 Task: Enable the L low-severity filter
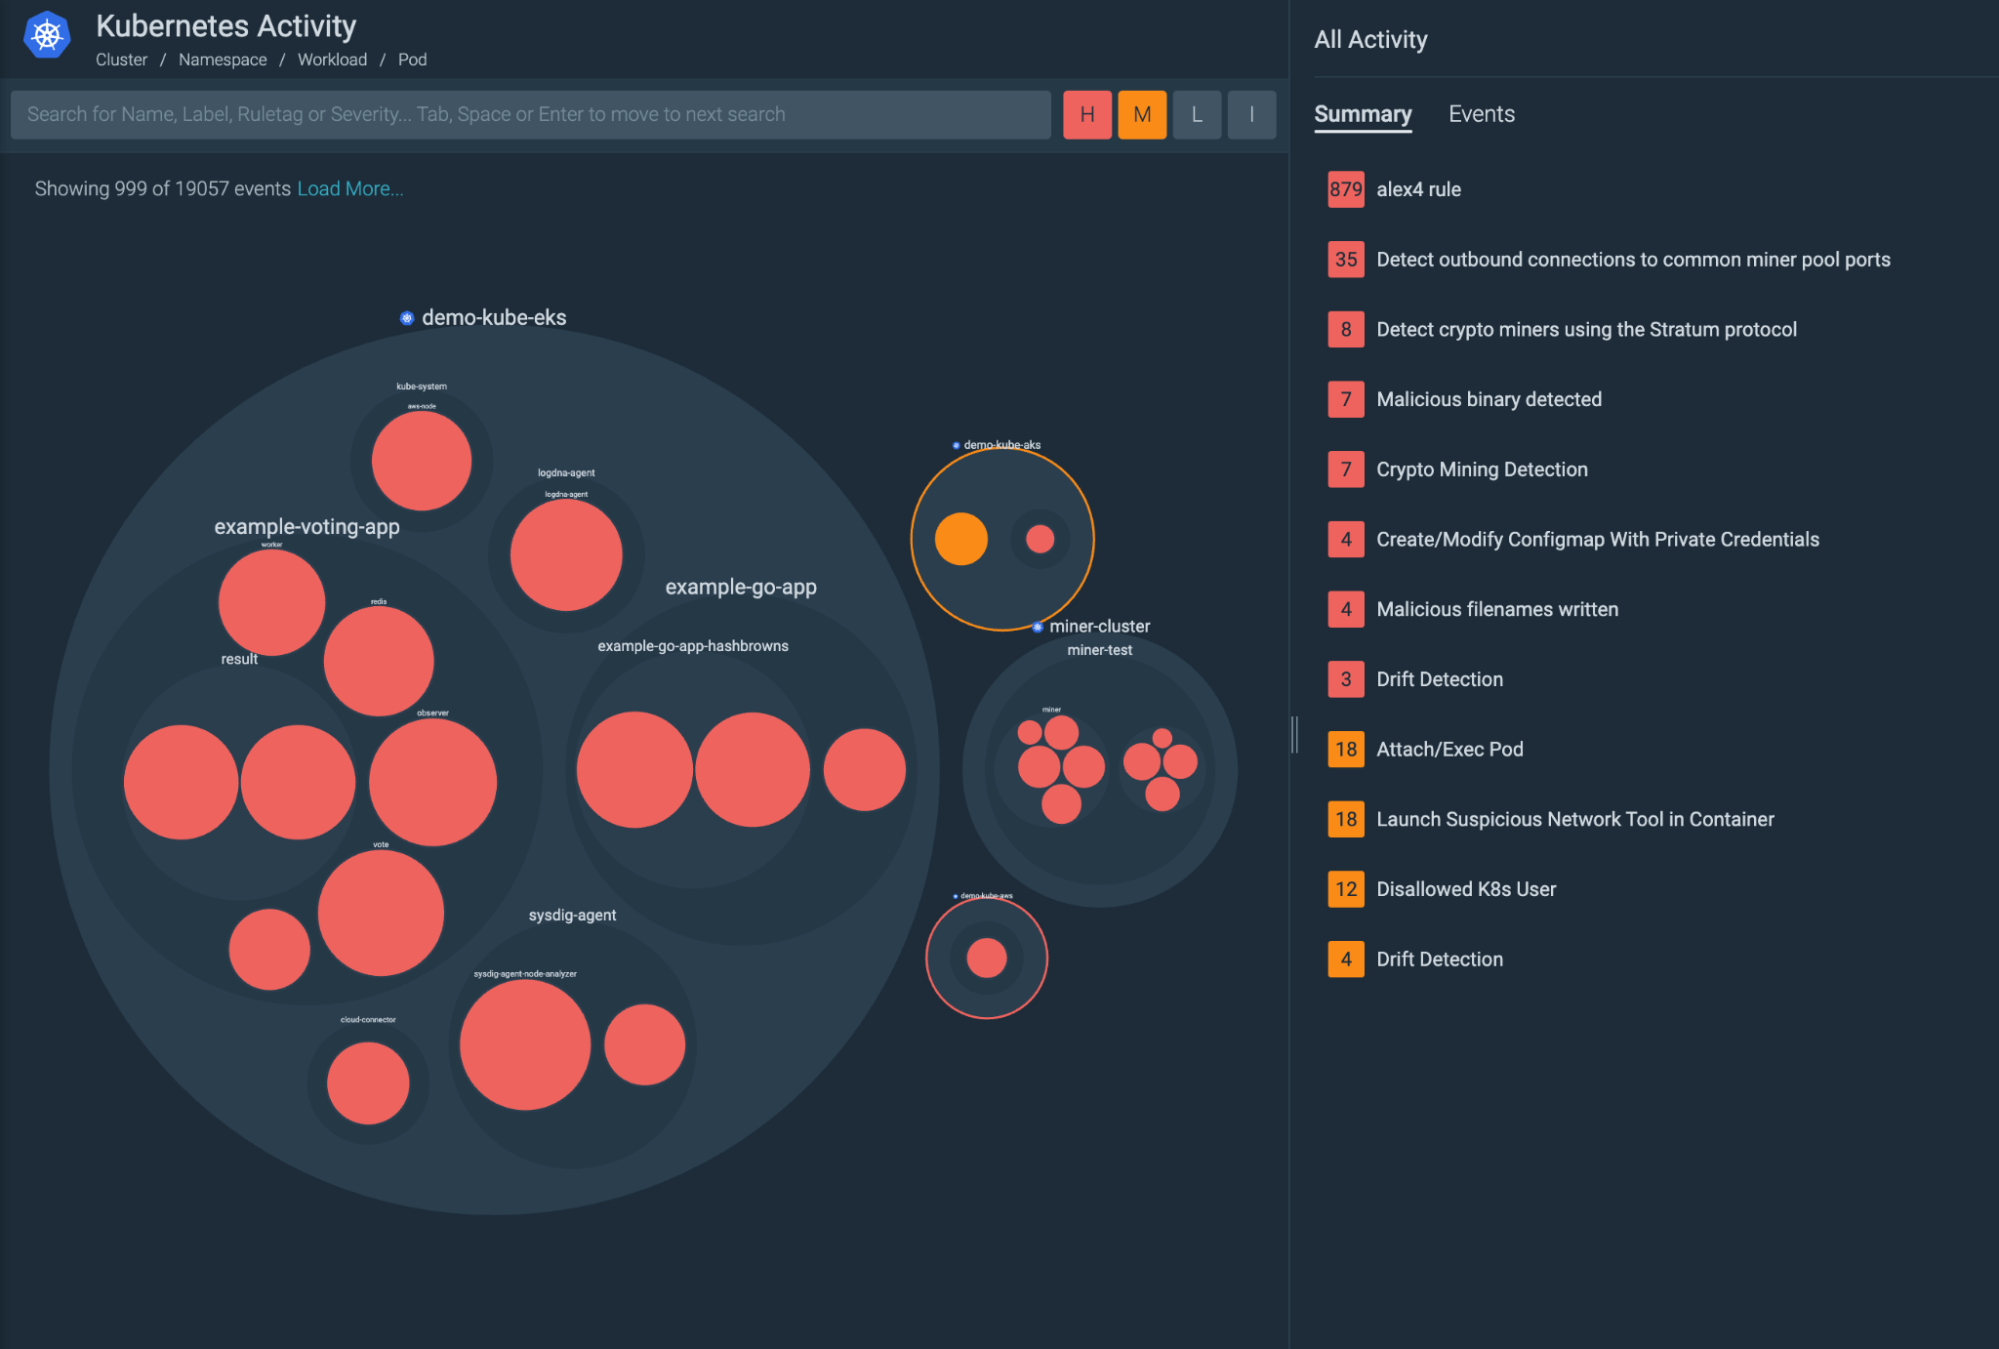pos(1196,114)
